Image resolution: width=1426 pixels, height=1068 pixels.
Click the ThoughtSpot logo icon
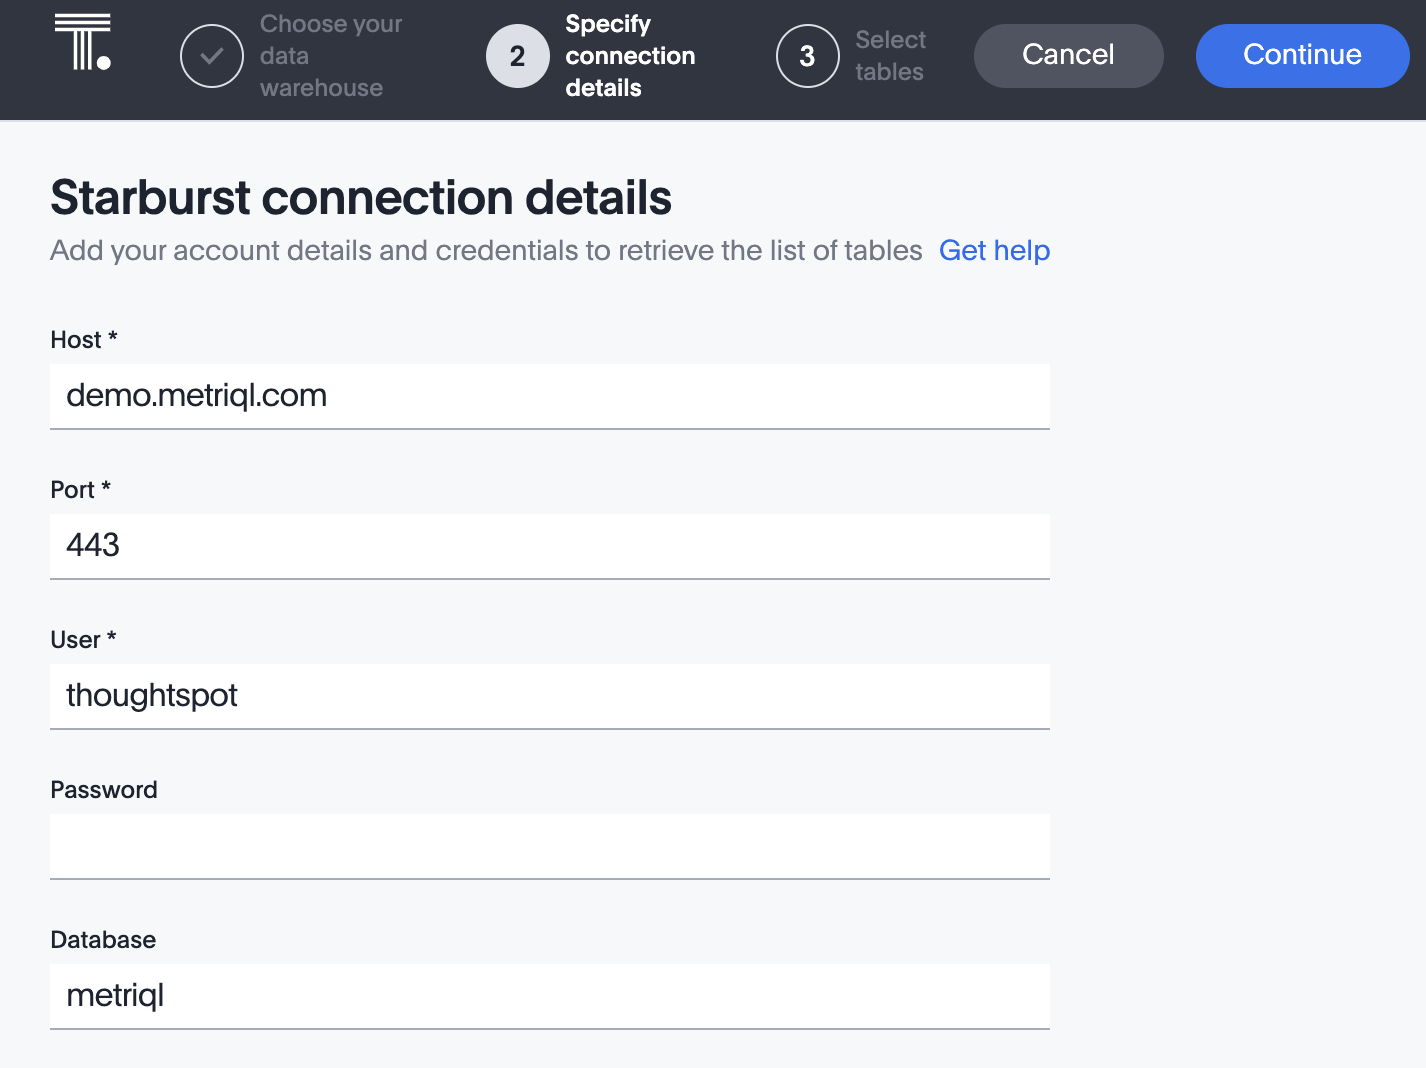tap(82, 43)
